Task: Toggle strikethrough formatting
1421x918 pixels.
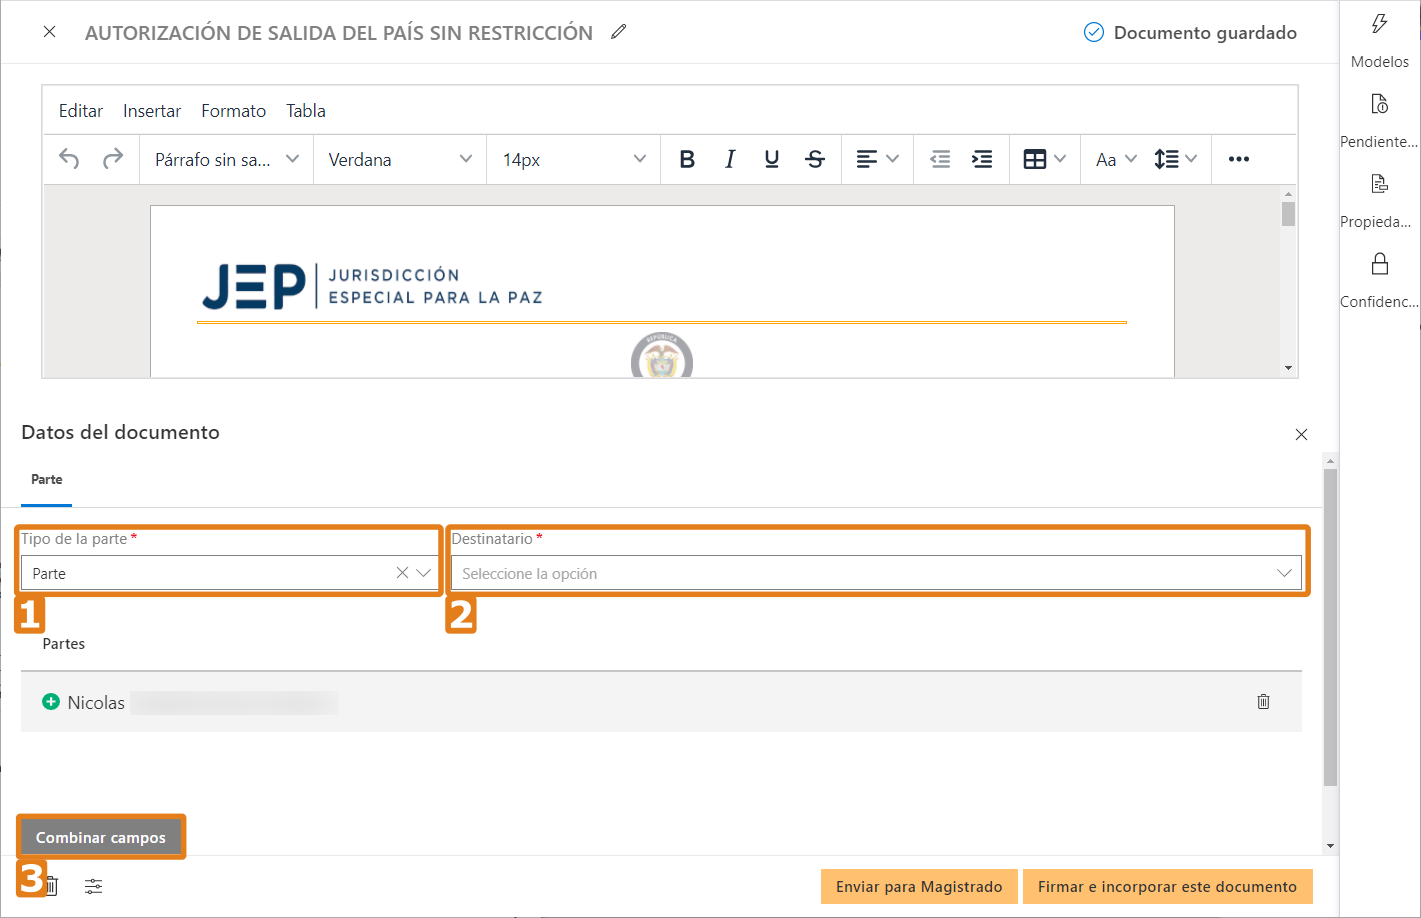Action: [815, 159]
